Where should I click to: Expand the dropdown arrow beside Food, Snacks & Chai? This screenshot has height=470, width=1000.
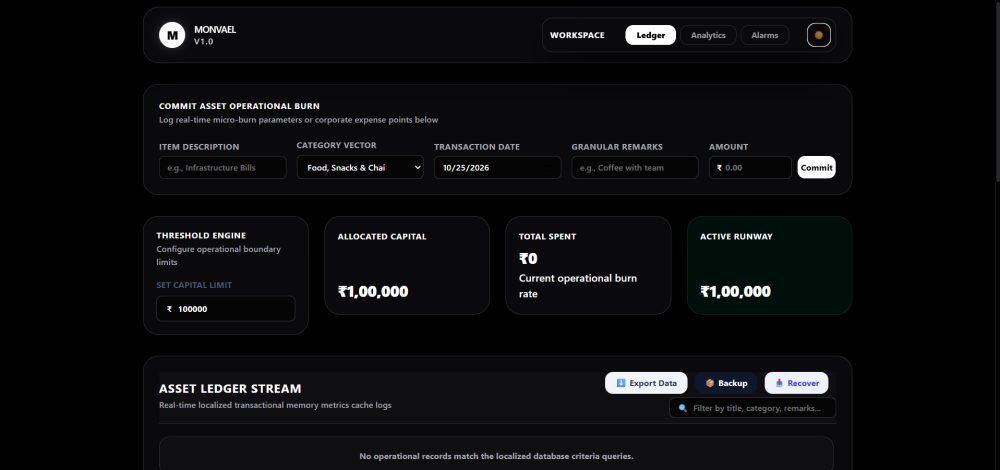coord(417,168)
